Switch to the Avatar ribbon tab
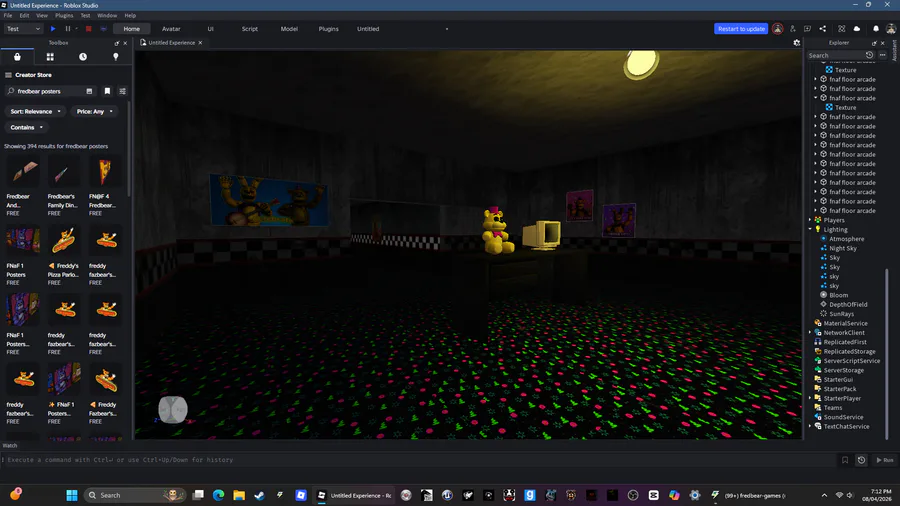This screenshot has width=900, height=506. coord(171,29)
